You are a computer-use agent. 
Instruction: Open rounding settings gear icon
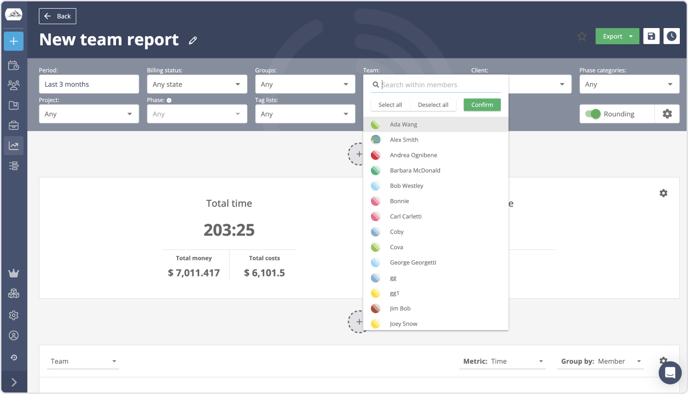pyautogui.click(x=667, y=114)
